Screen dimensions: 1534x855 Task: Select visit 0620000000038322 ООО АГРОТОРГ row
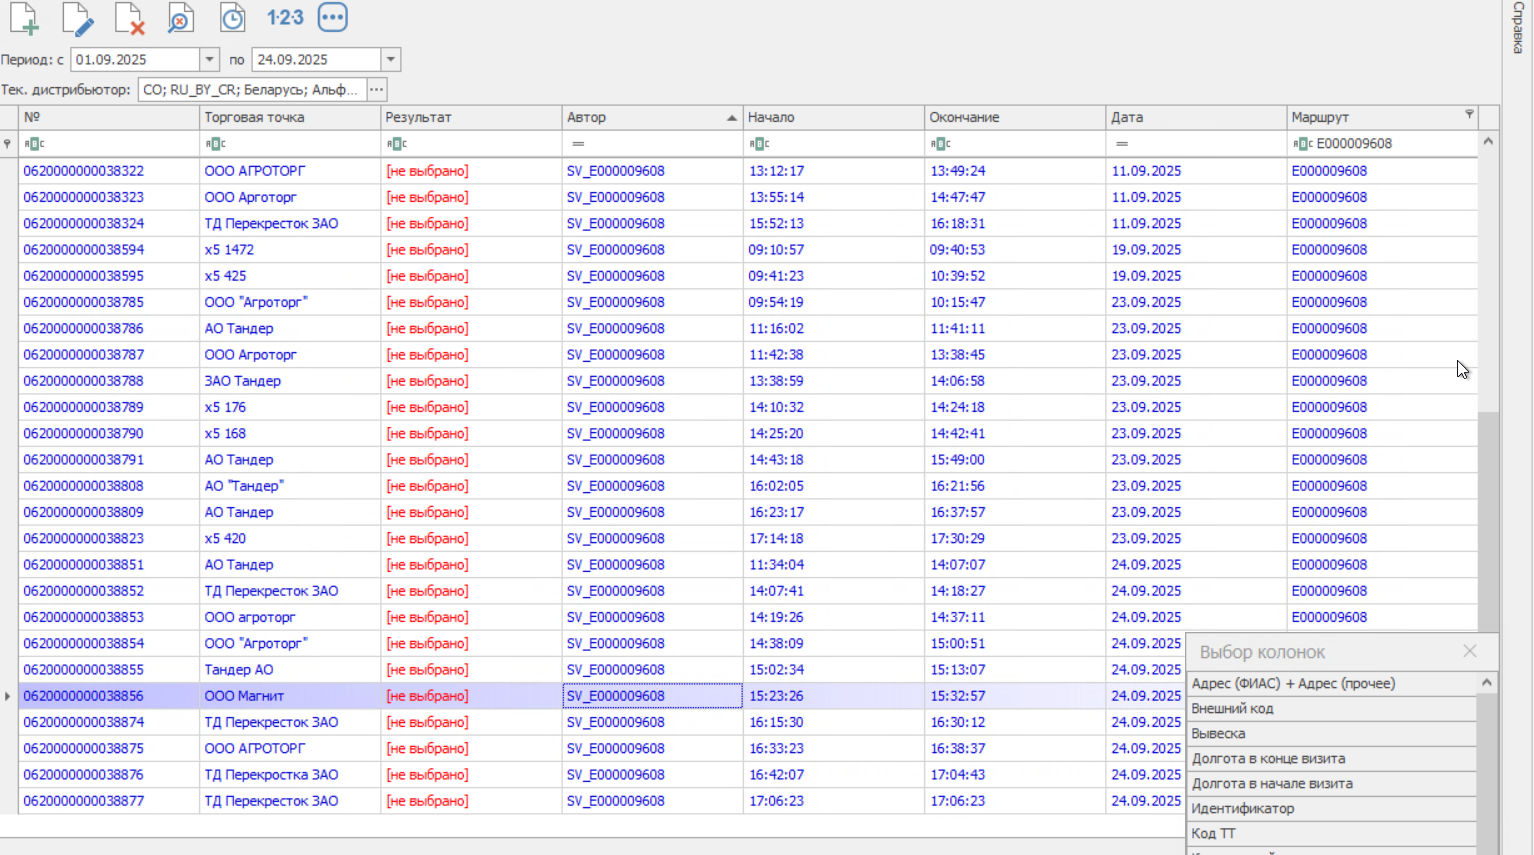coord(748,171)
